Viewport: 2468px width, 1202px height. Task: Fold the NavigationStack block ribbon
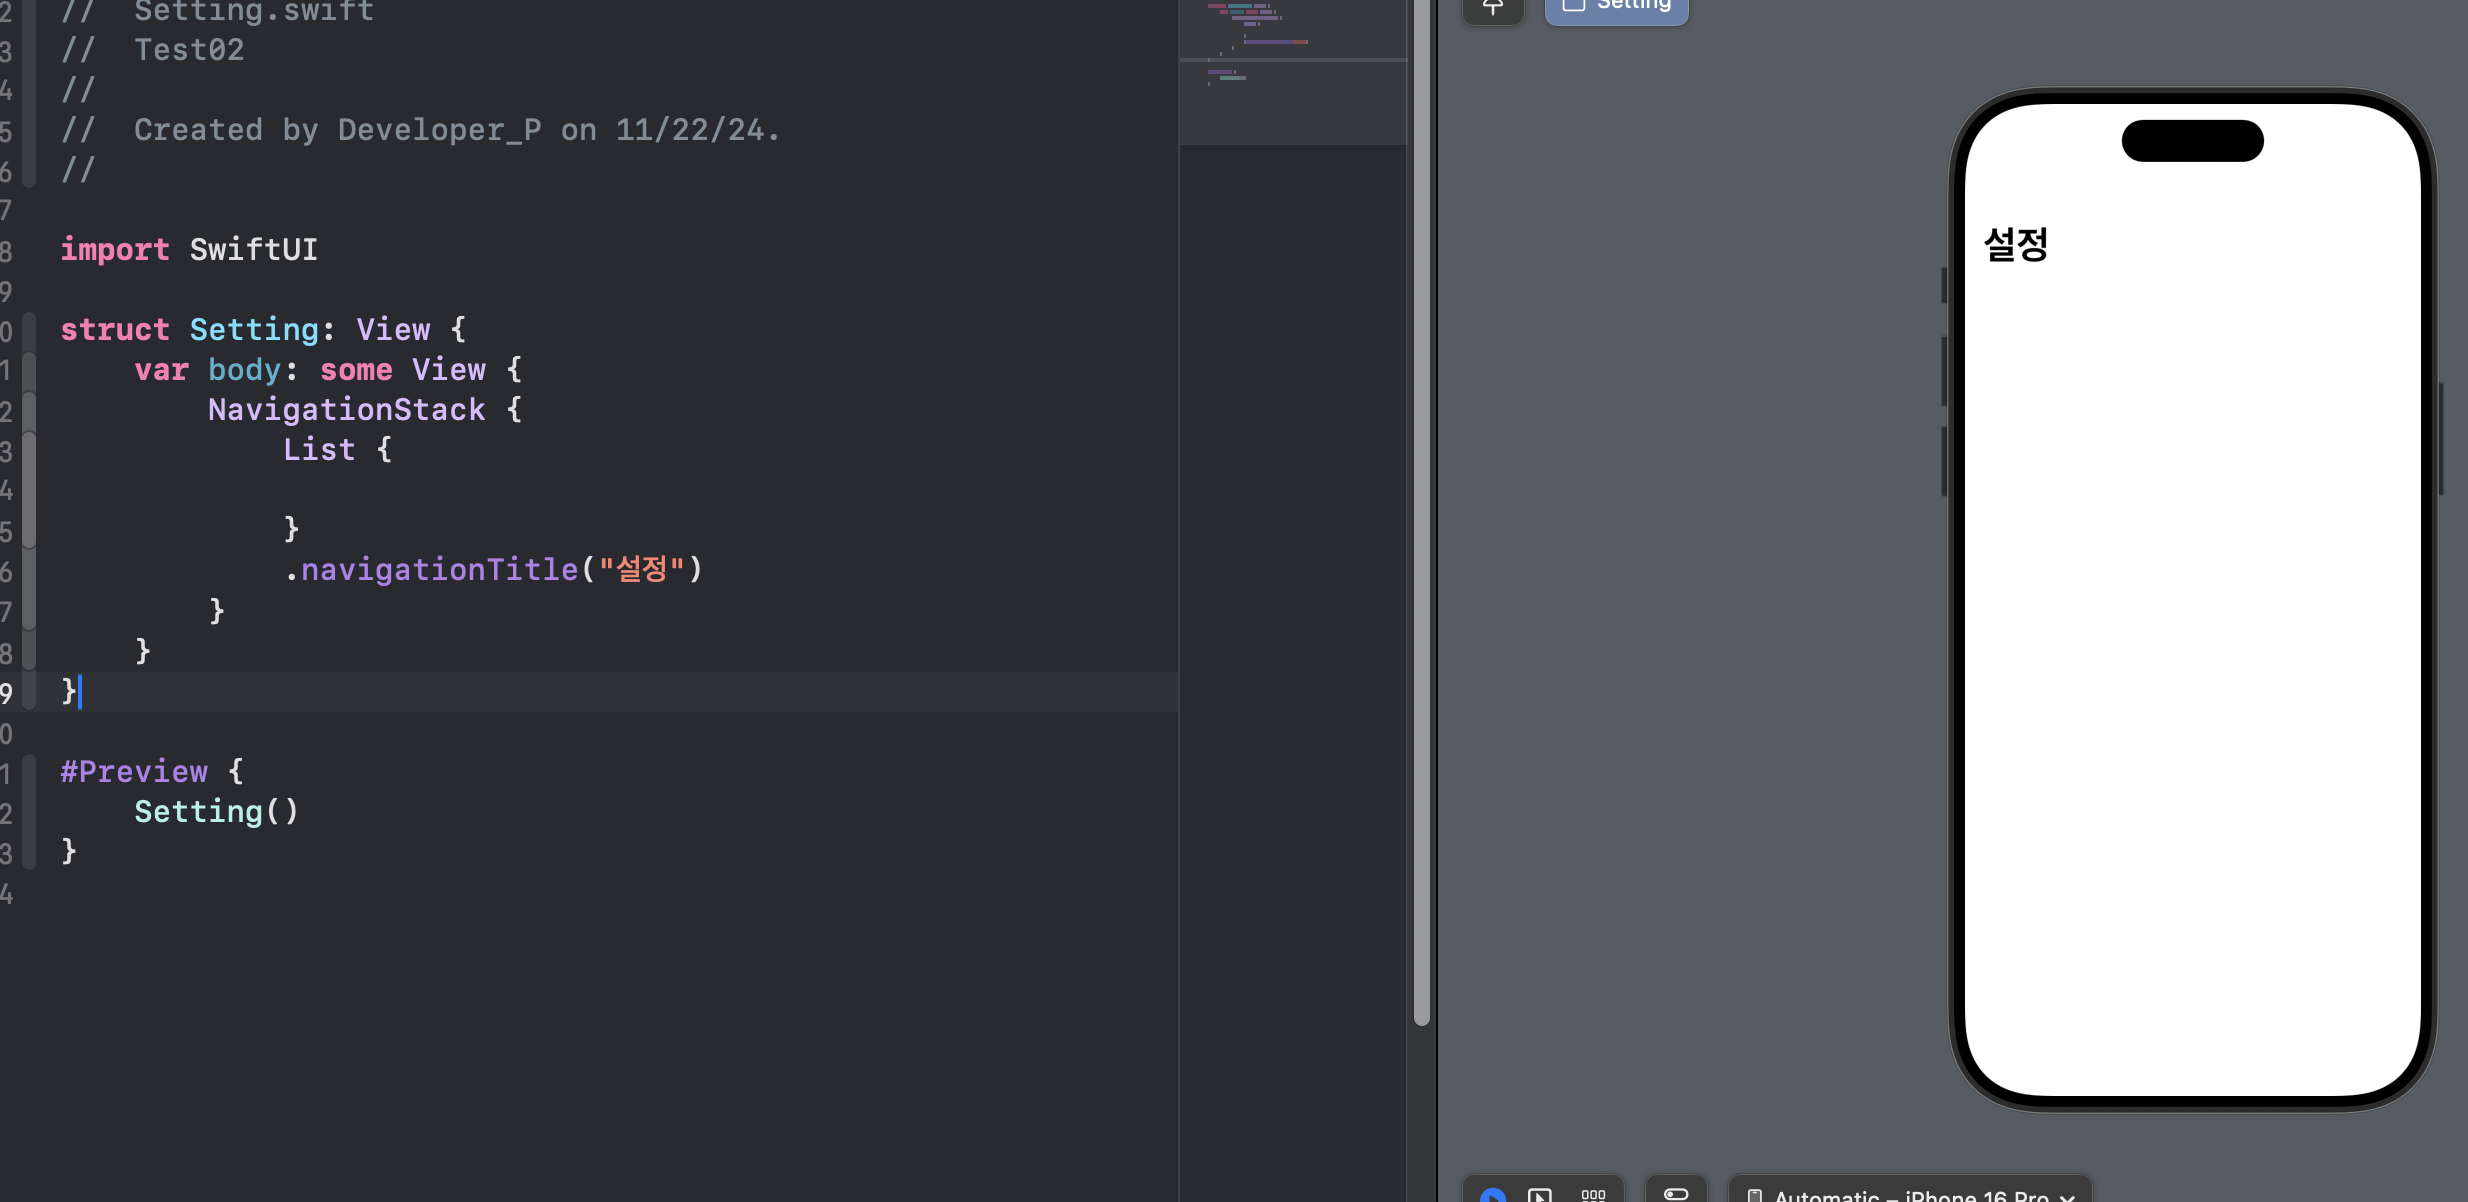point(29,411)
